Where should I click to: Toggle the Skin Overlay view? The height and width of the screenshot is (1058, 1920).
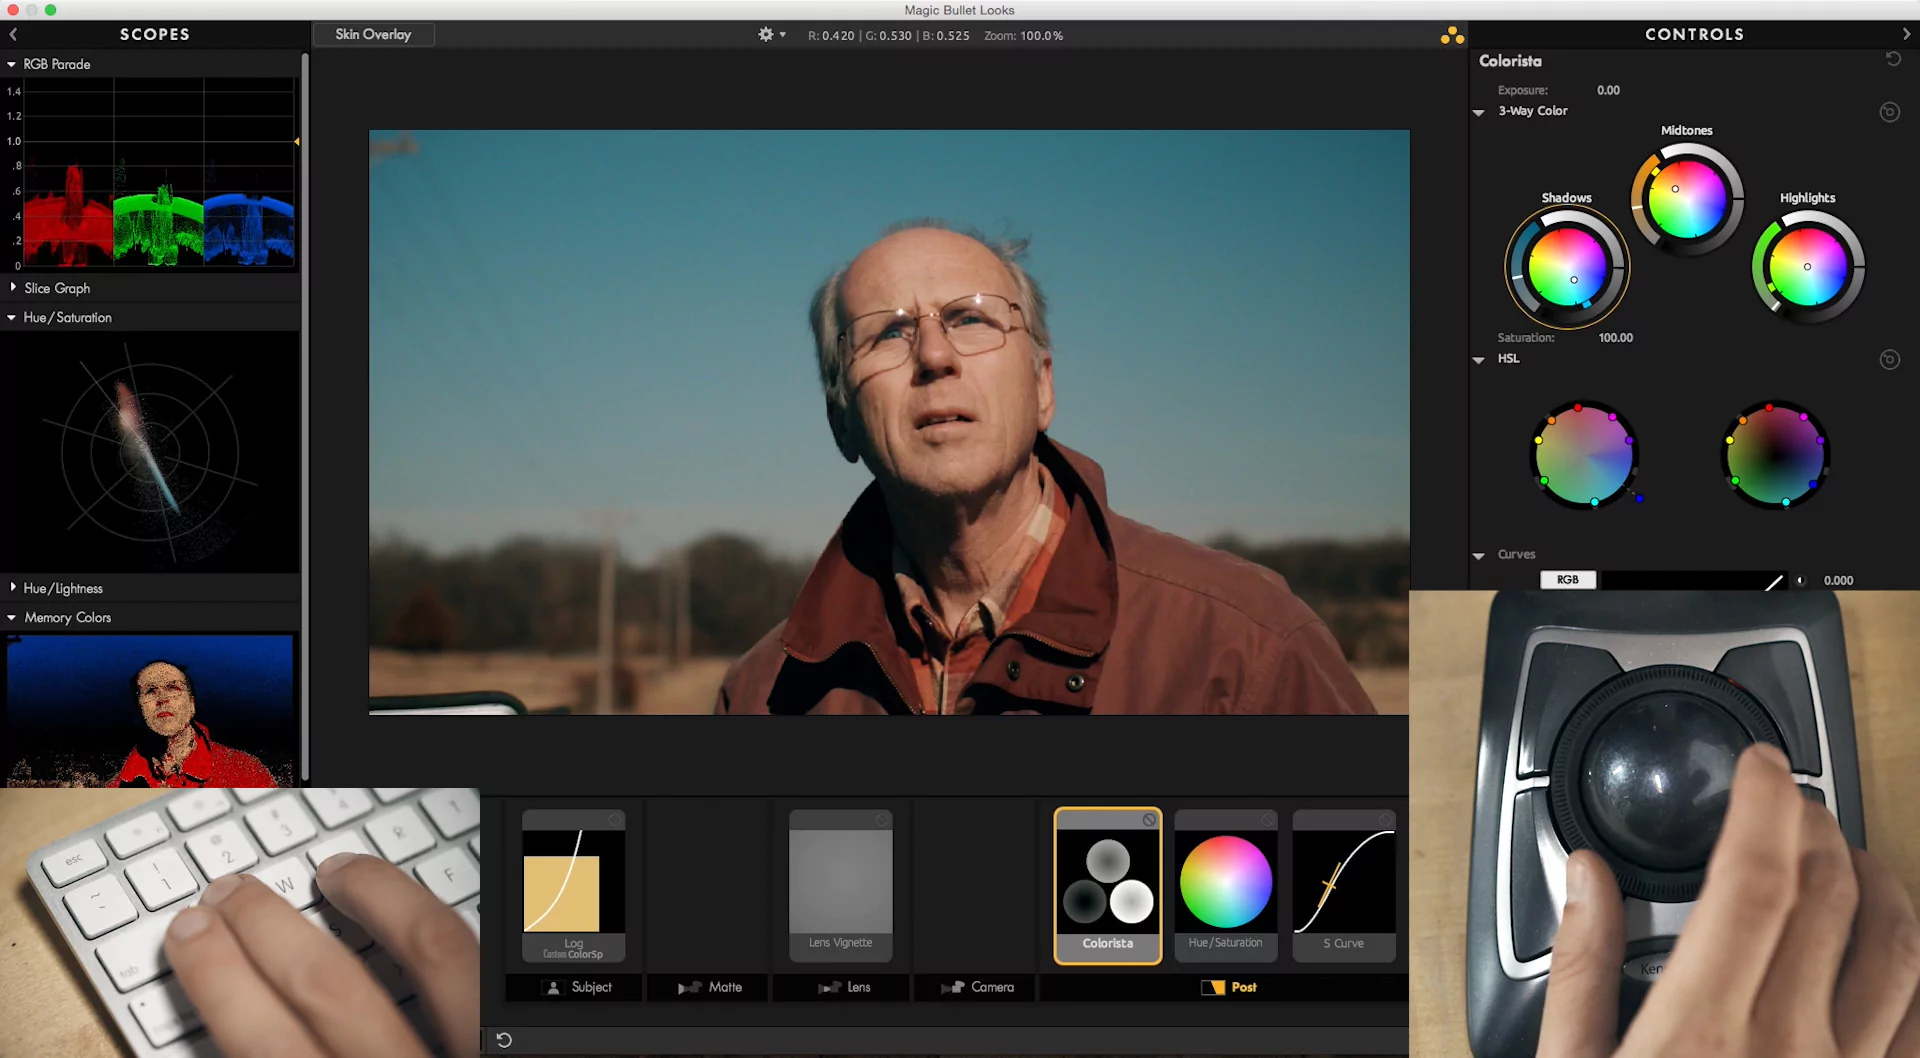pyautogui.click(x=373, y=34)
